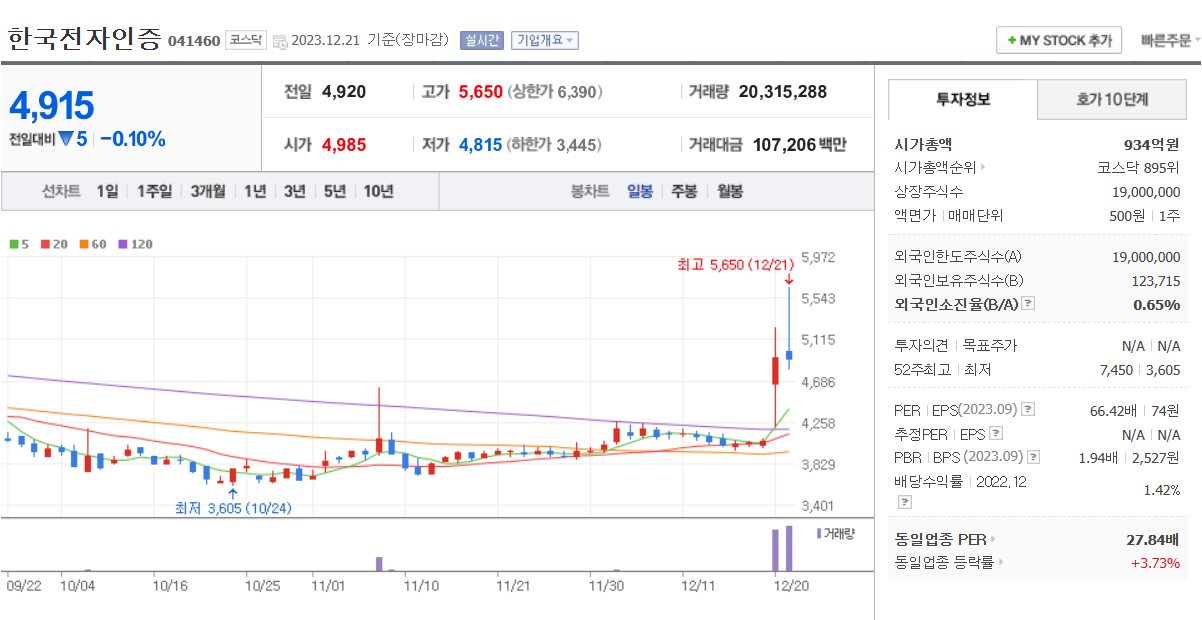Open the help icon beside PER EPS(2023.09)
1202x620 pixels.
pos(1028,410)
